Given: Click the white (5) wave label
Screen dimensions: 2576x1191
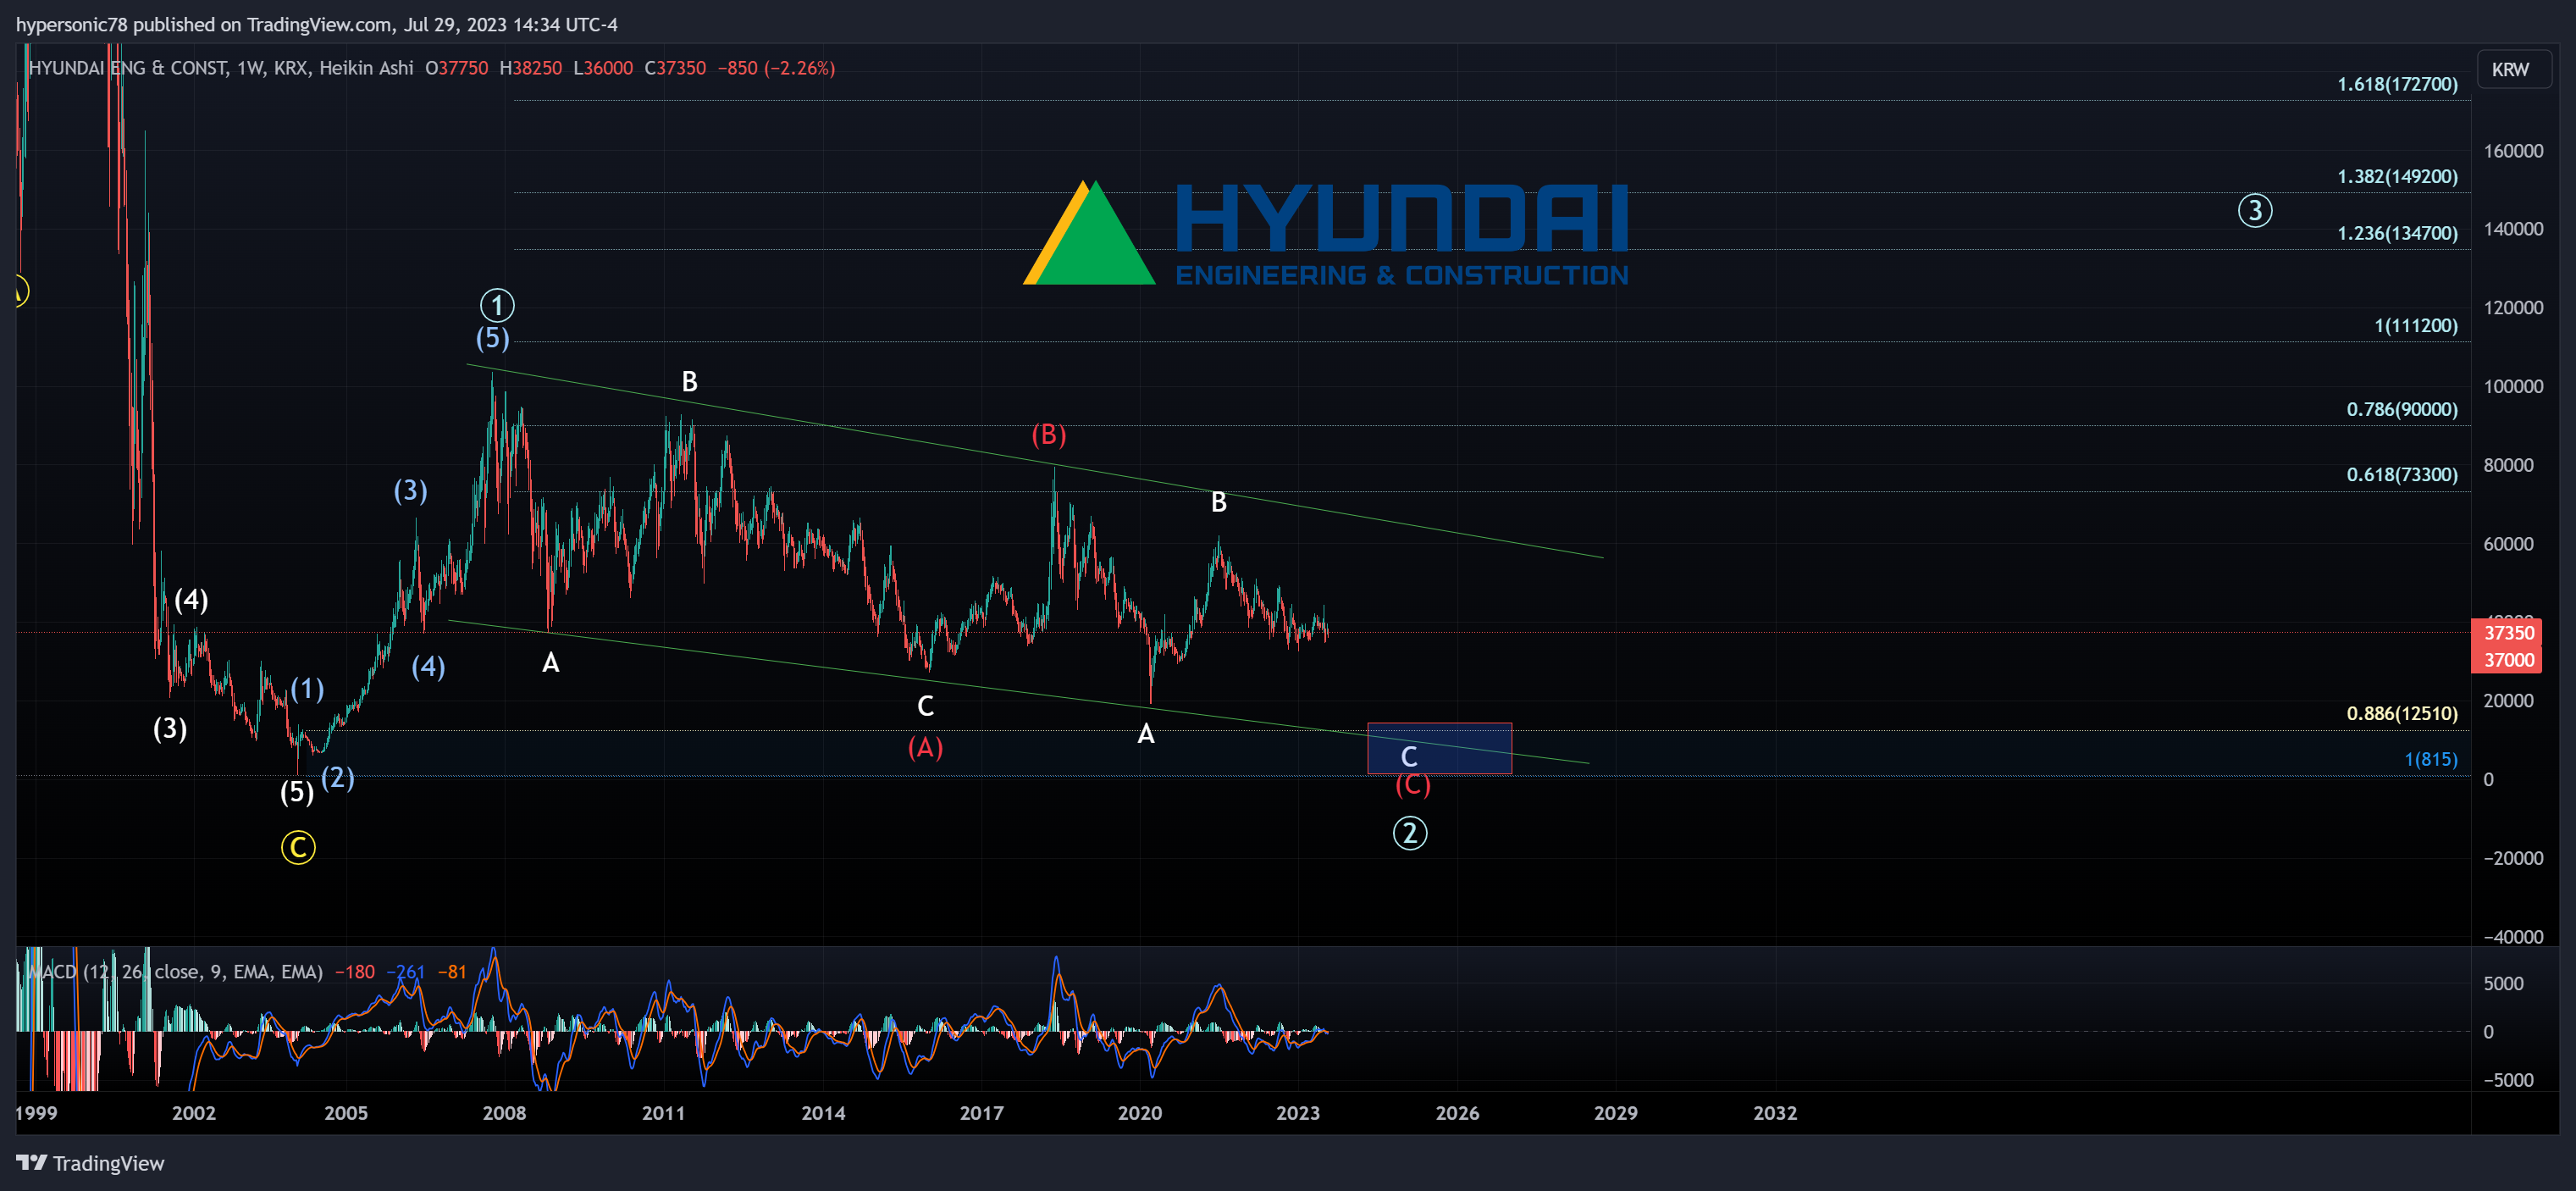Looking at the screenshot, I should coord(297,792).
